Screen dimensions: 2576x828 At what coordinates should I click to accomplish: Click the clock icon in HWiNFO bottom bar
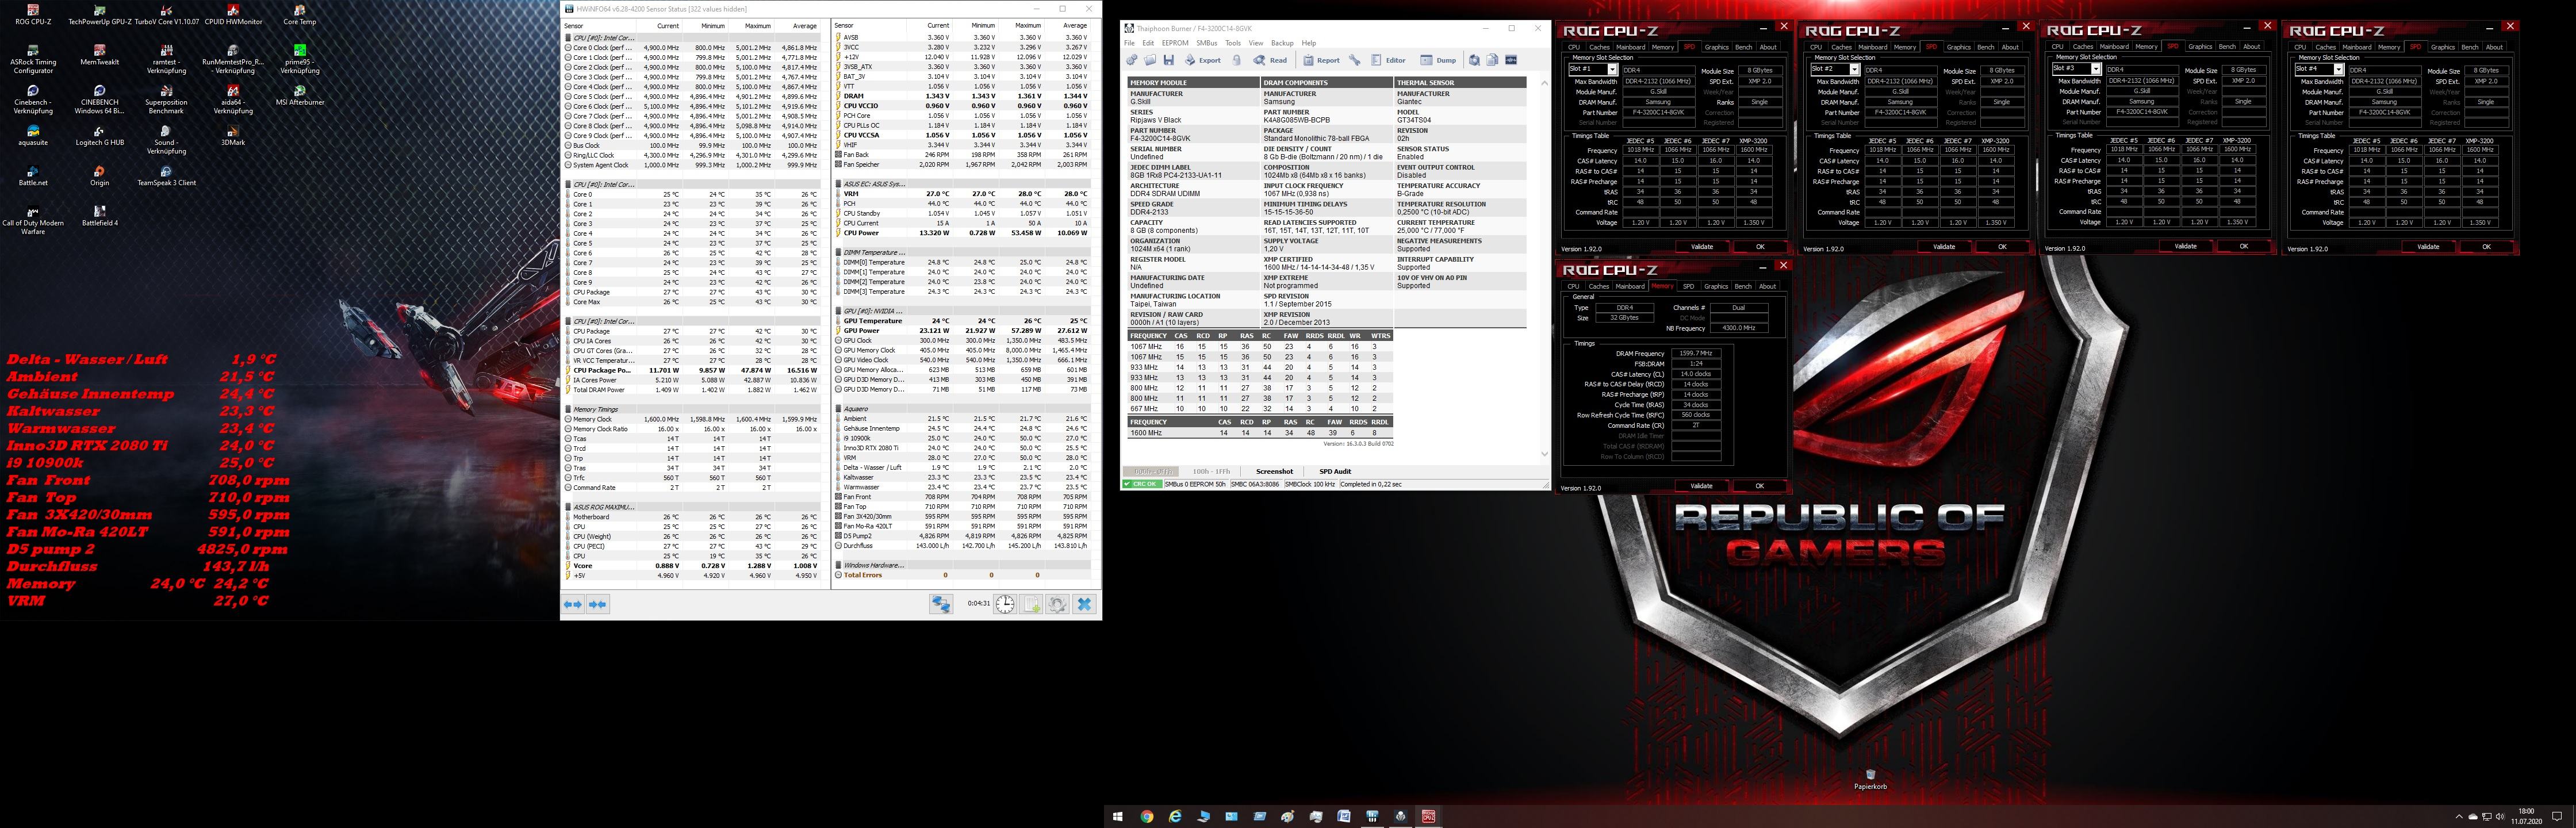coord(1005,604)
